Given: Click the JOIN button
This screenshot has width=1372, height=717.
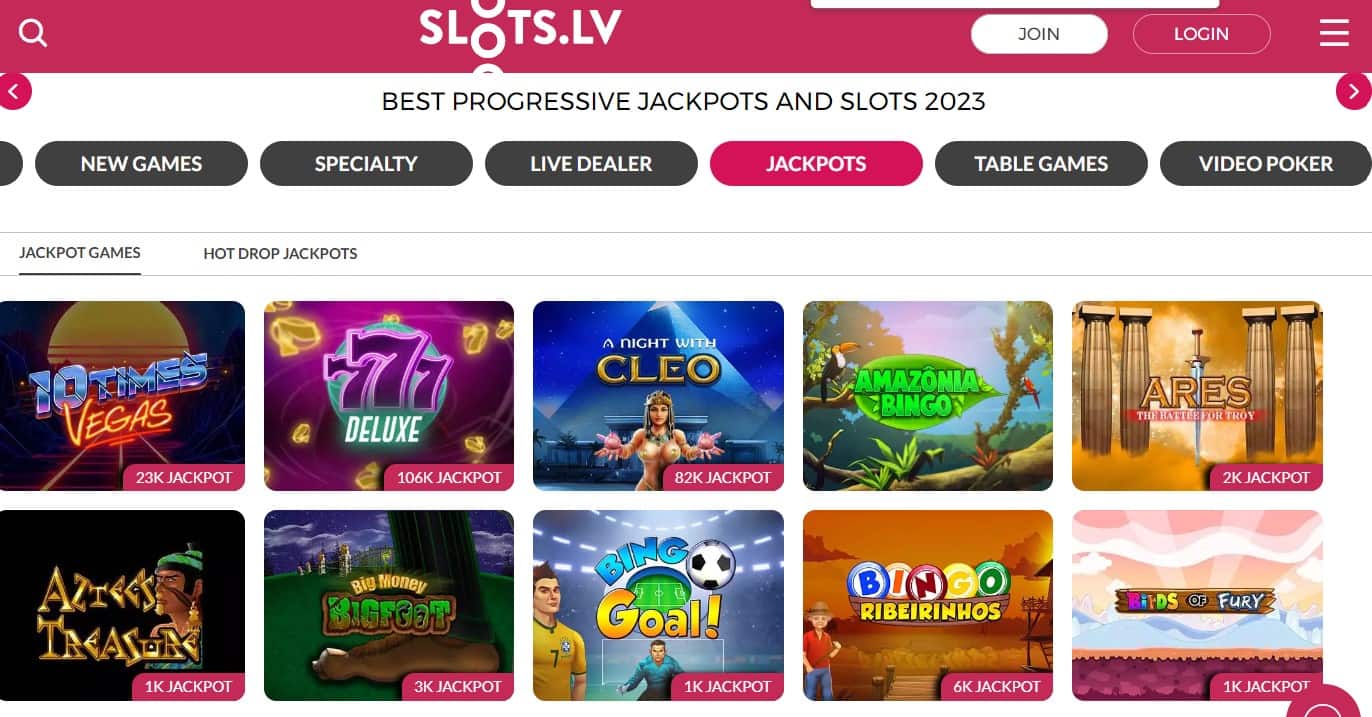Looking at the screenshot, I should pyautogui.click(x=1039, y=34).
